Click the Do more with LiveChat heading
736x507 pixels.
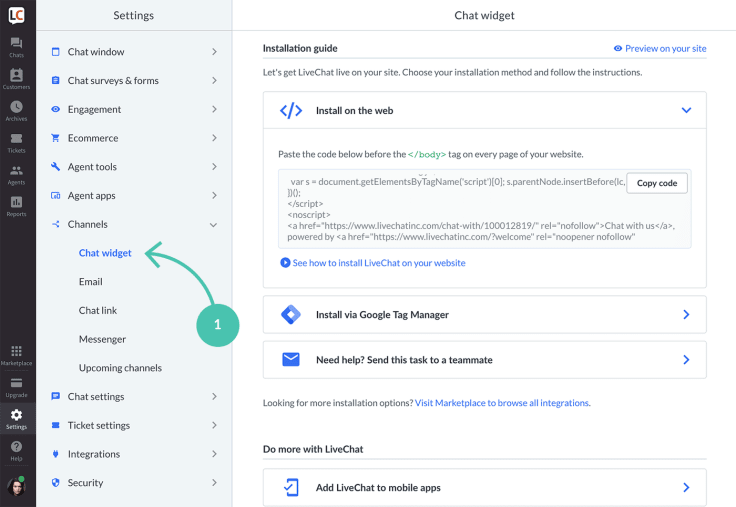[x=313, y=449]
